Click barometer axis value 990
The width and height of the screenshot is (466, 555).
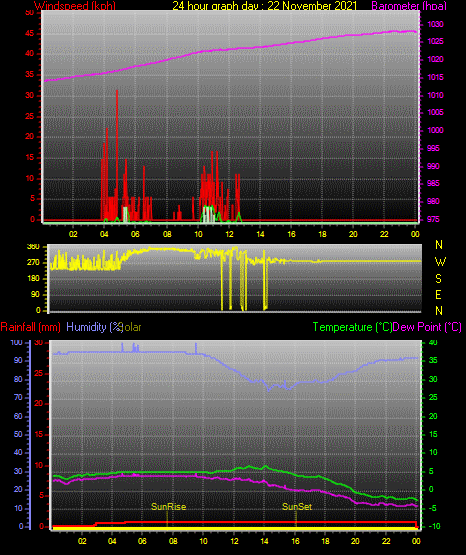pyautogui.click(x=433, y=166)
